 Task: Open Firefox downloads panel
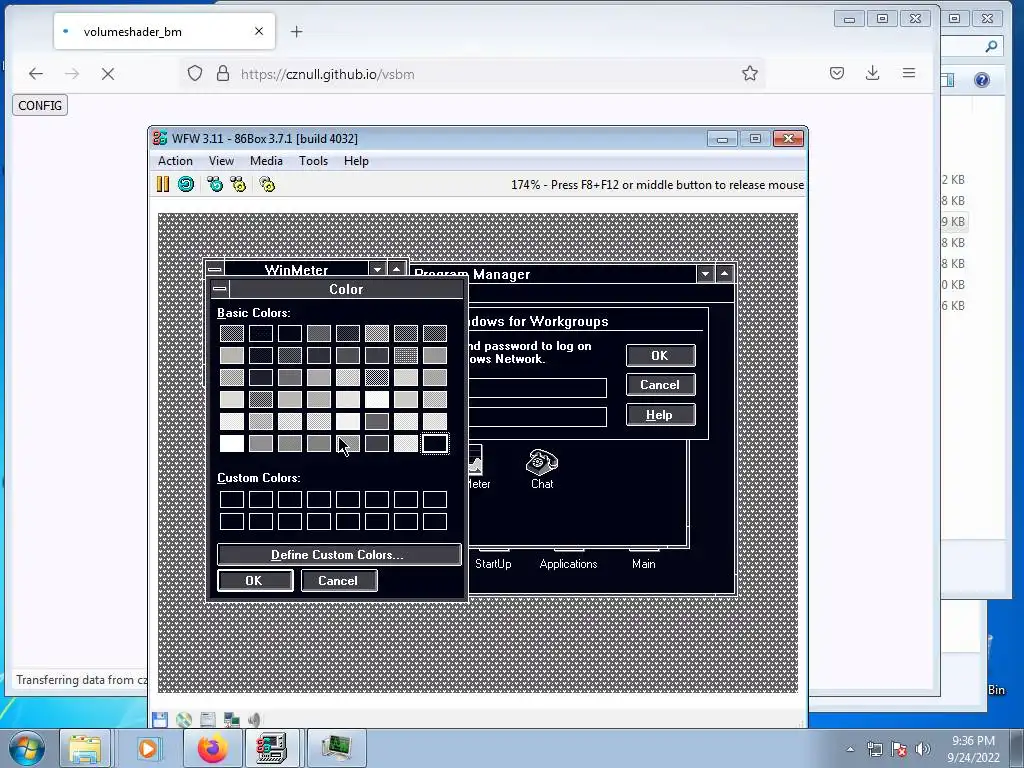click(x=872, y=73)
